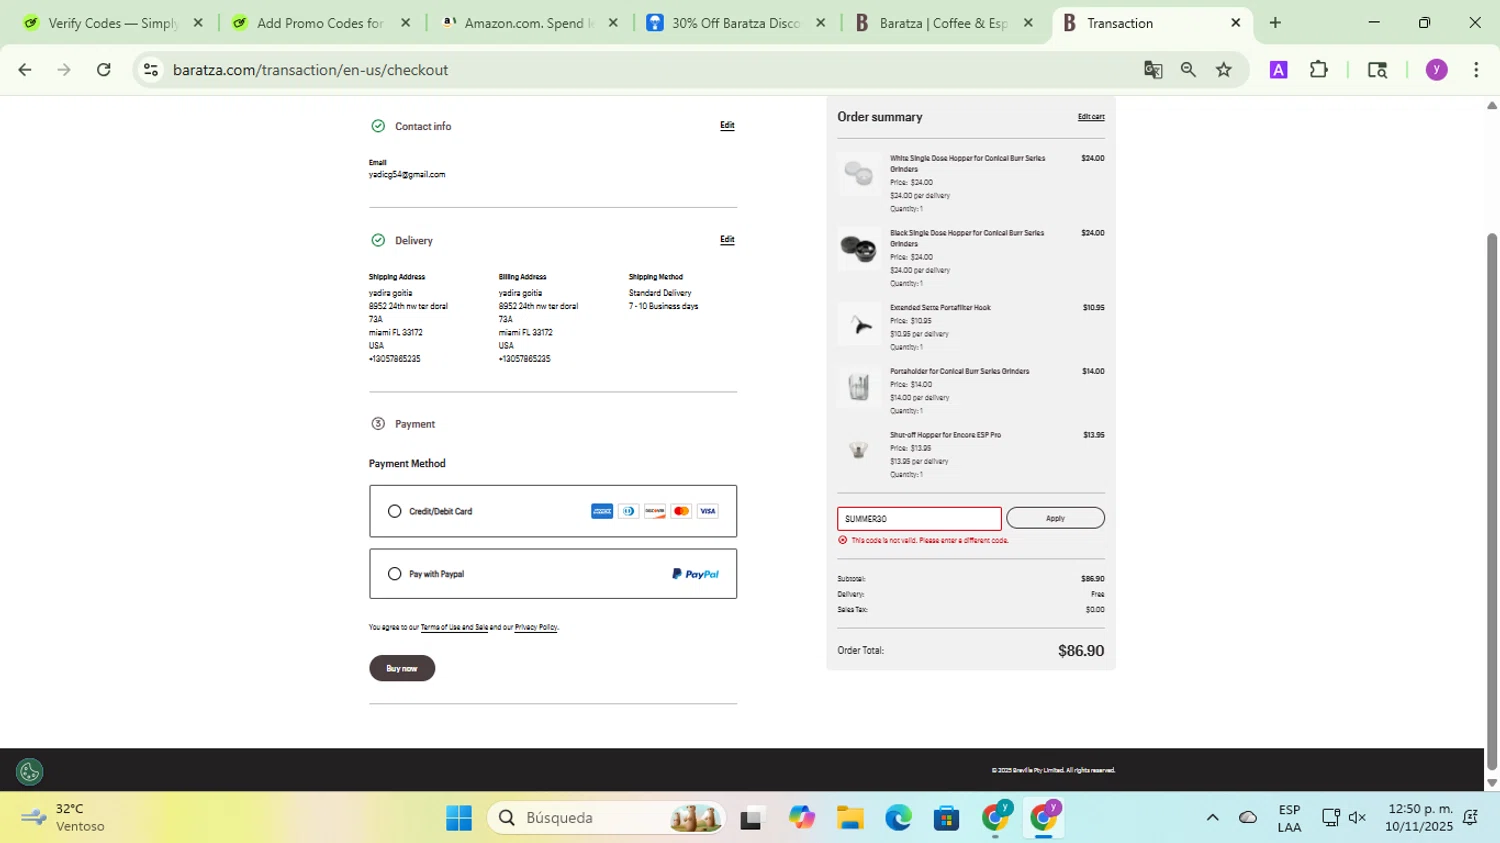1500x843 pixels.
Task: Click the translate page icon
Action: 1153,70
